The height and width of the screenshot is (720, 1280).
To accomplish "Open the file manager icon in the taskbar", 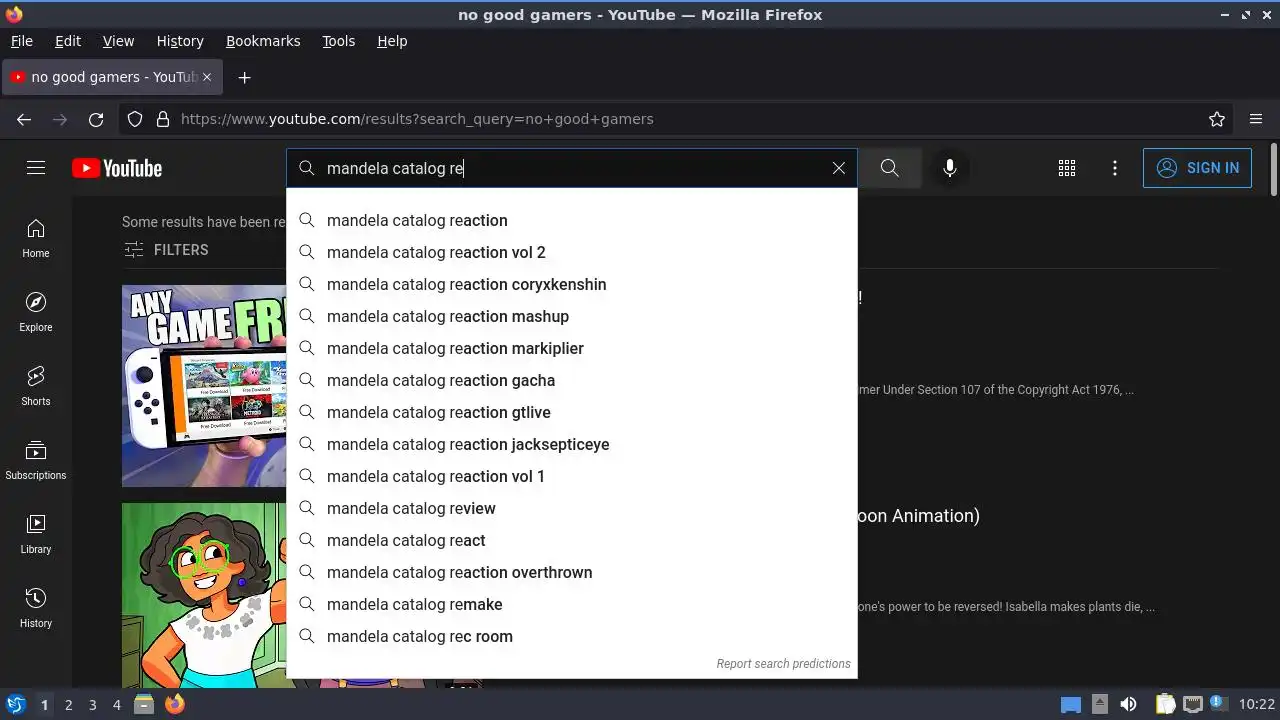I will click(144, 705).
